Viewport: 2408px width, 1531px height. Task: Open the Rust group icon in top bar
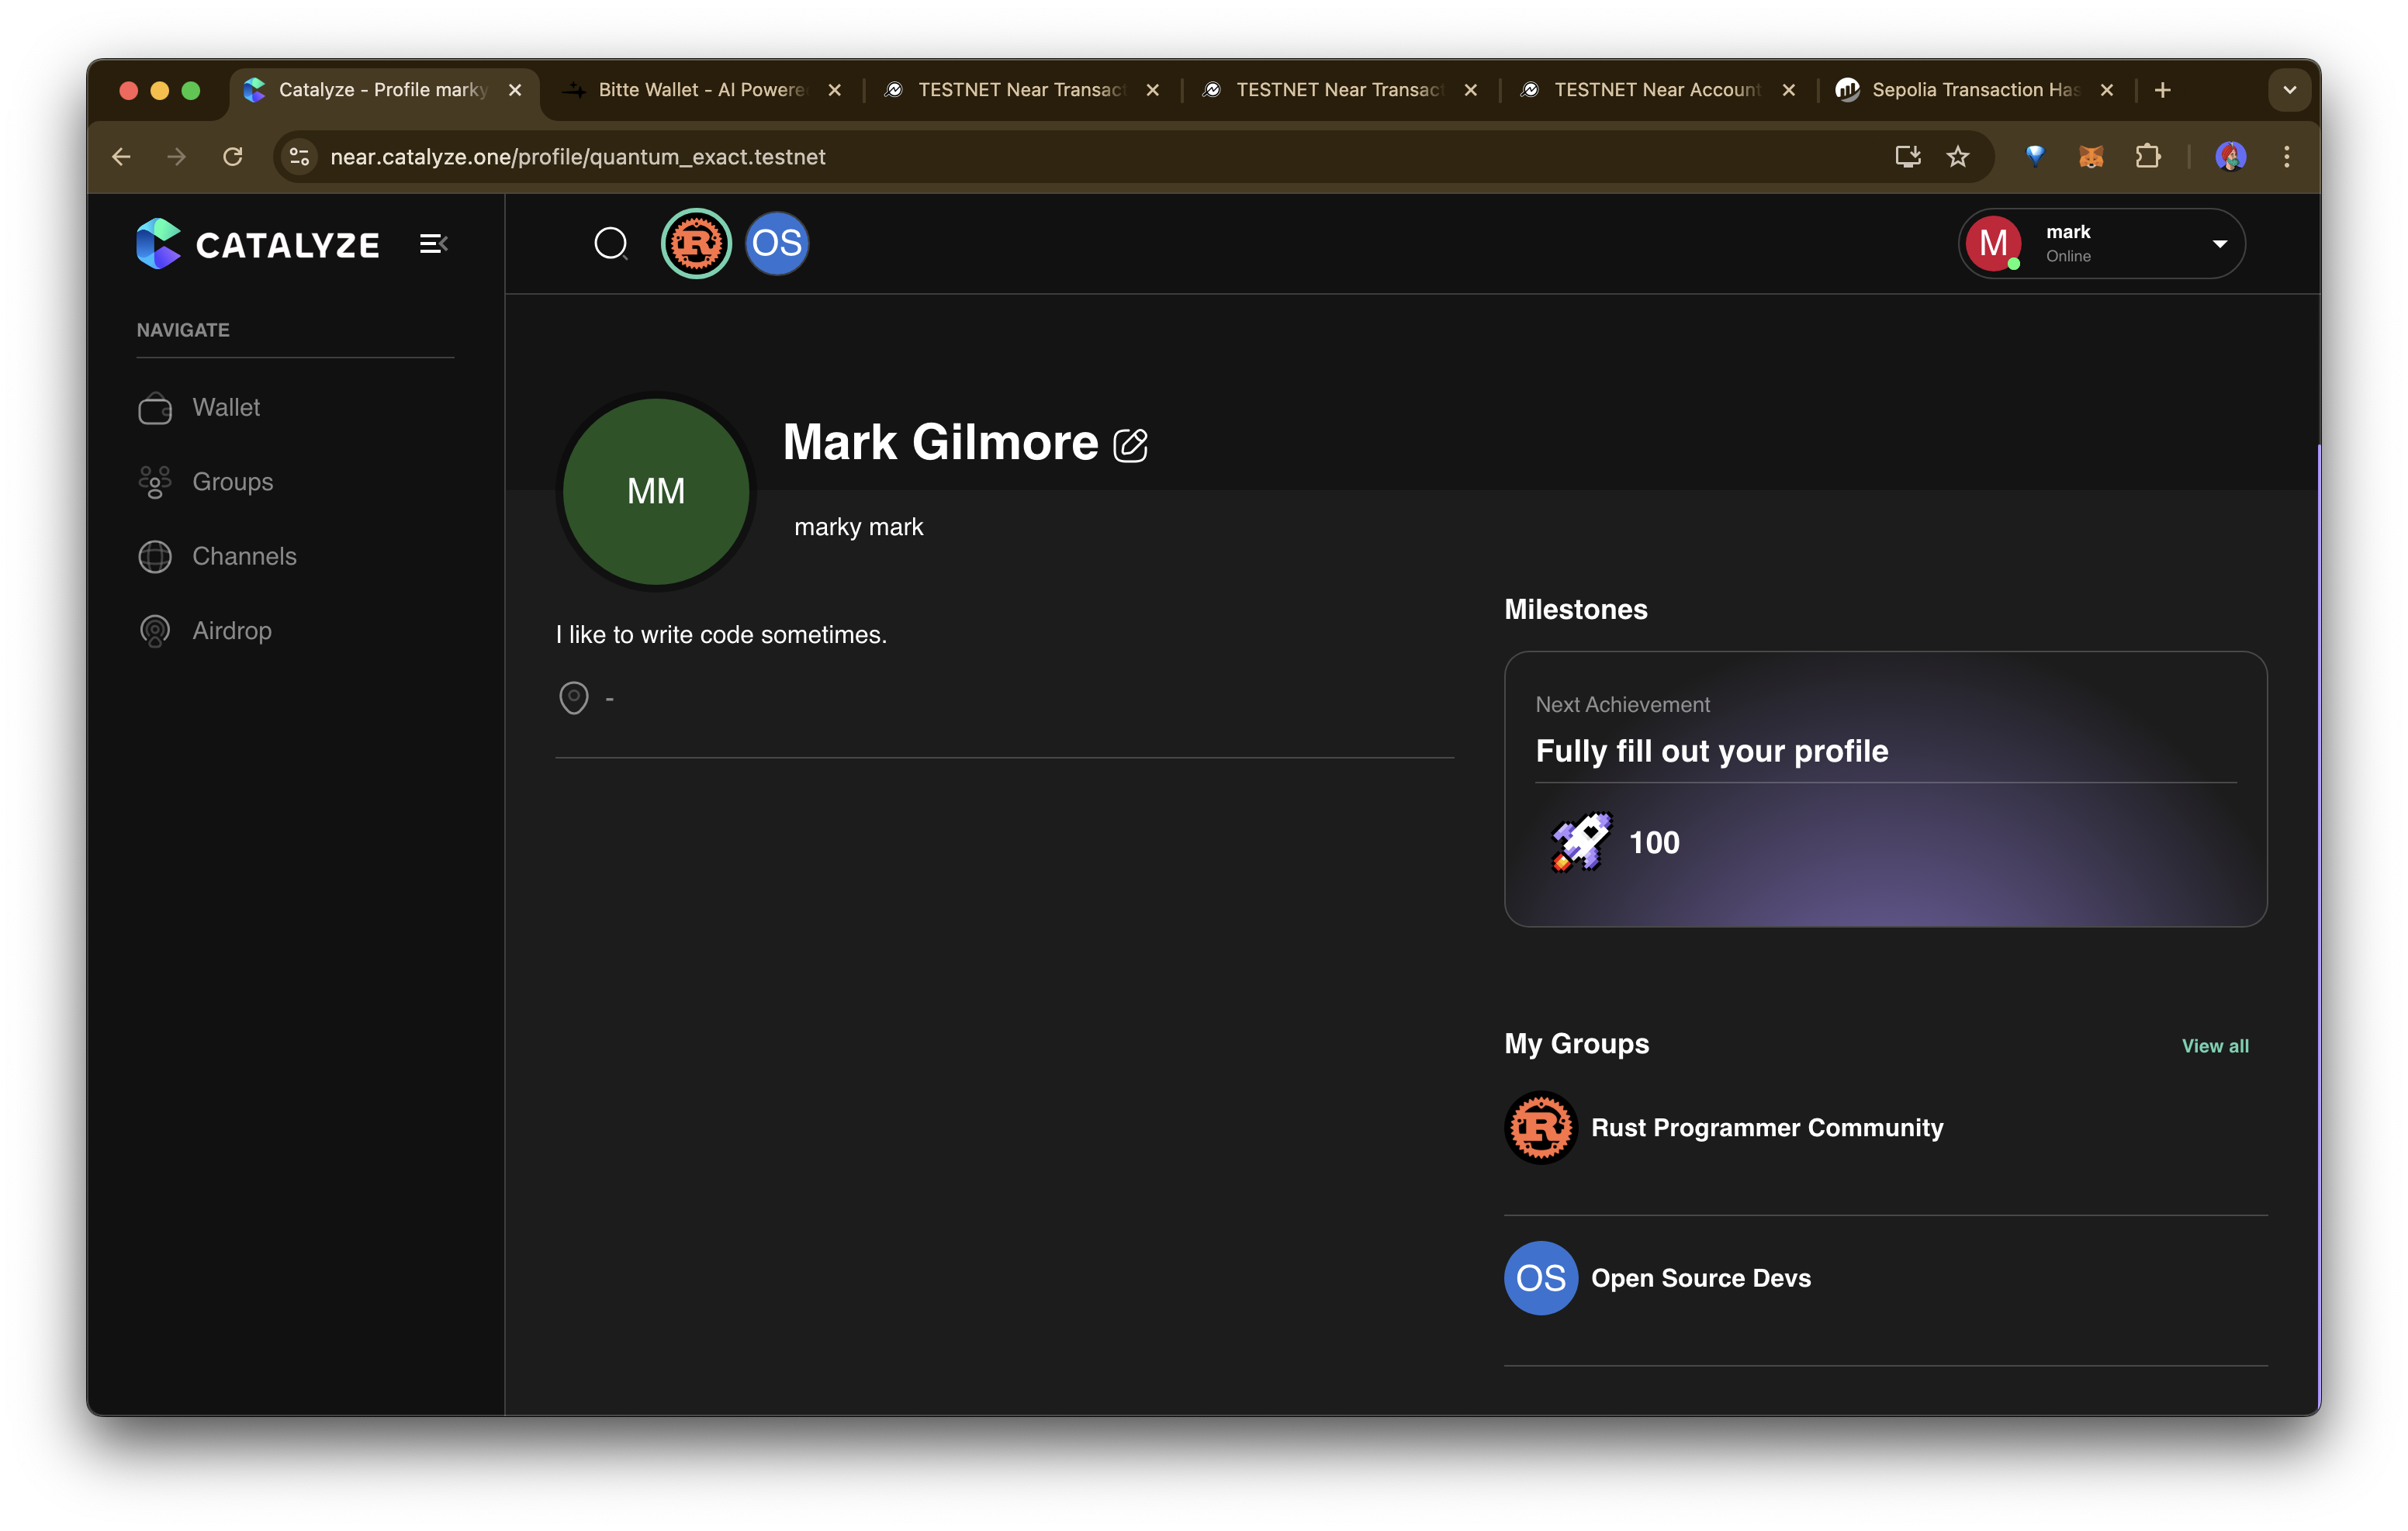[x=696, y=243]
